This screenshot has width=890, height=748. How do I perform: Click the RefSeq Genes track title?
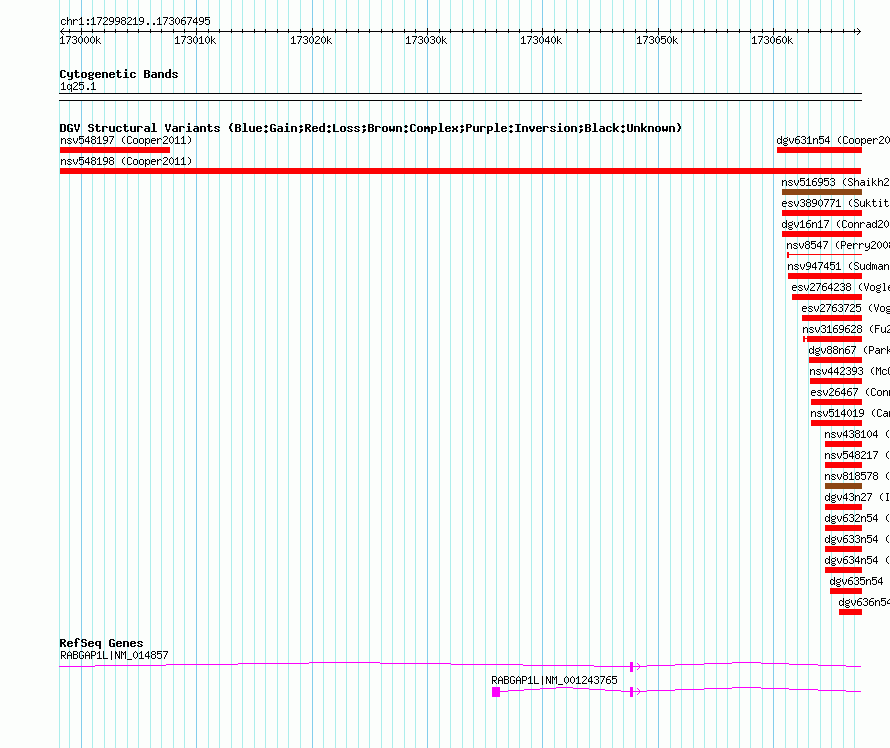[101, 643]
